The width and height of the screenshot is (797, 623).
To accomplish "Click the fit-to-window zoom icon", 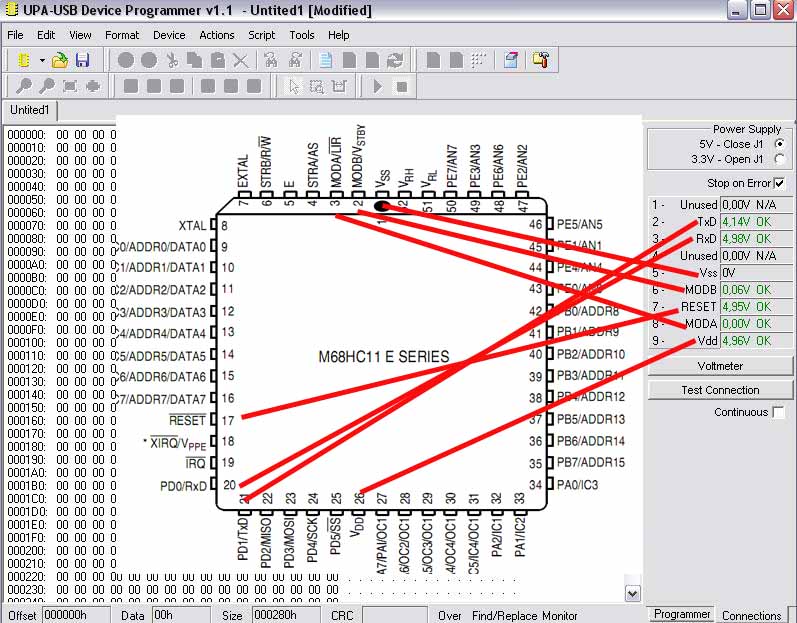I will (70, 86).
